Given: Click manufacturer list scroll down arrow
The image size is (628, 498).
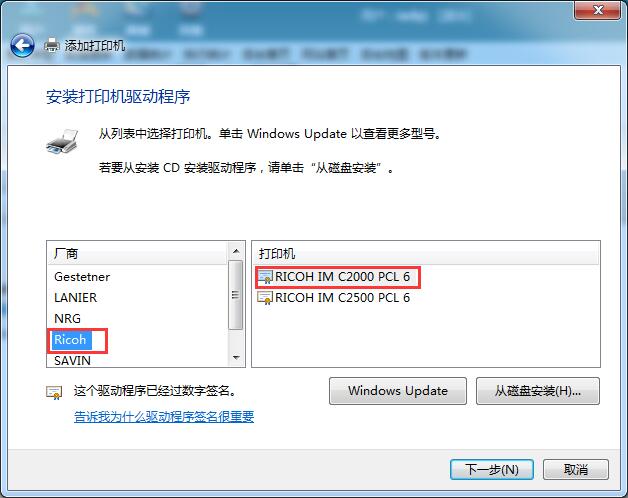Looking at the screenshot, I should pos(236,357).
